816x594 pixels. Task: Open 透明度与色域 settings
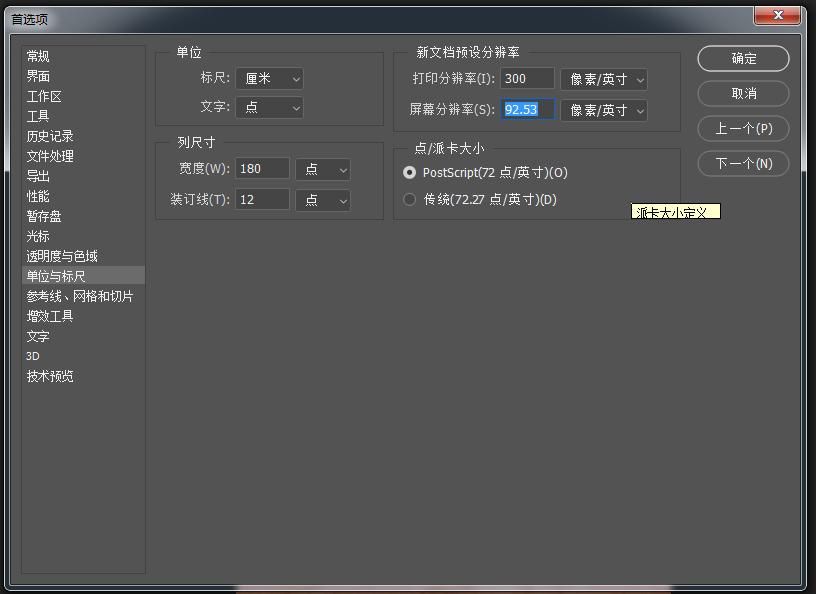[x=55, y=256]
